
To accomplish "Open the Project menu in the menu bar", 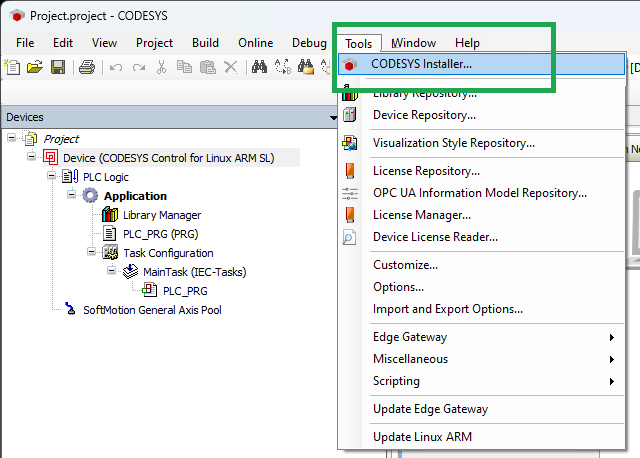I will (154, 43).
